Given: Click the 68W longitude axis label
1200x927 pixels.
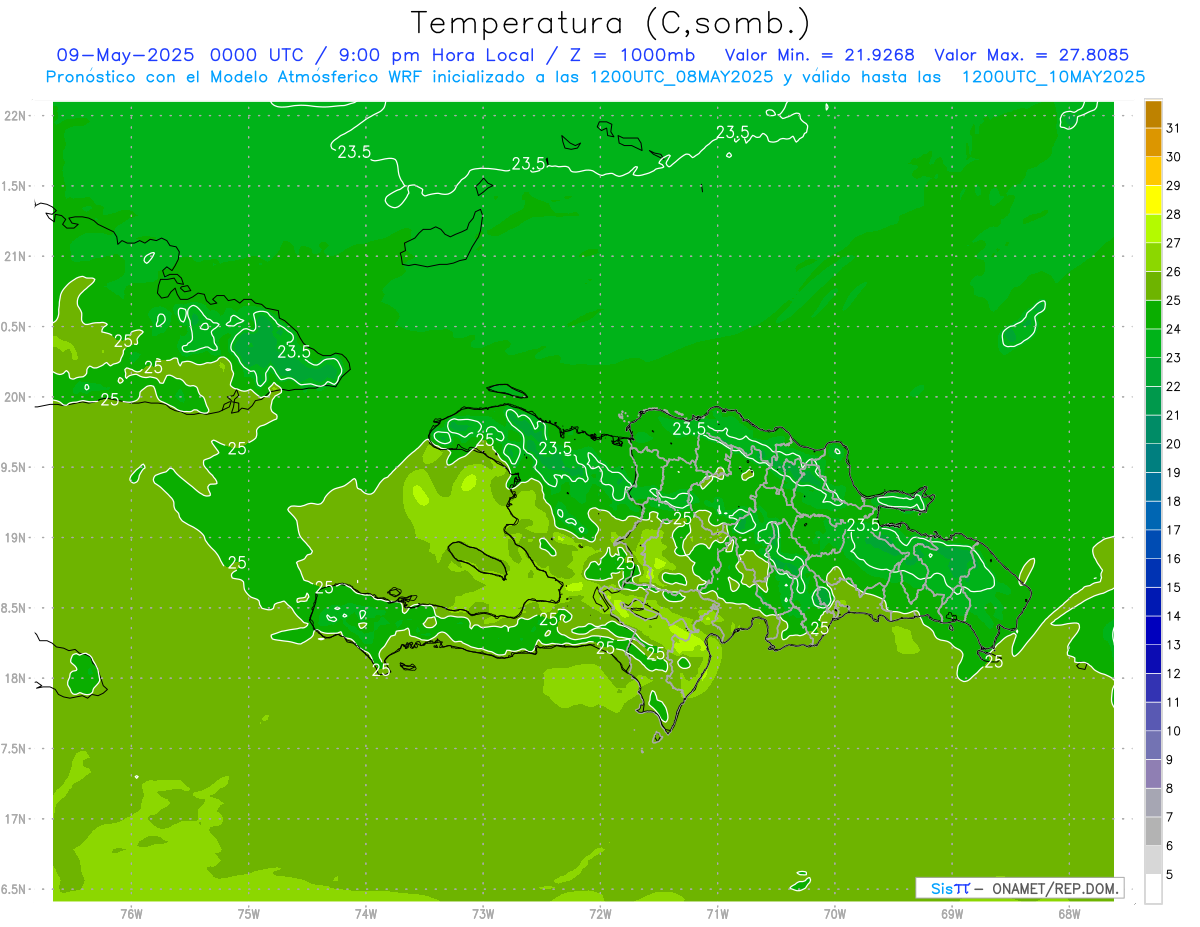Looking at the screenshot, I should 1069,914.
